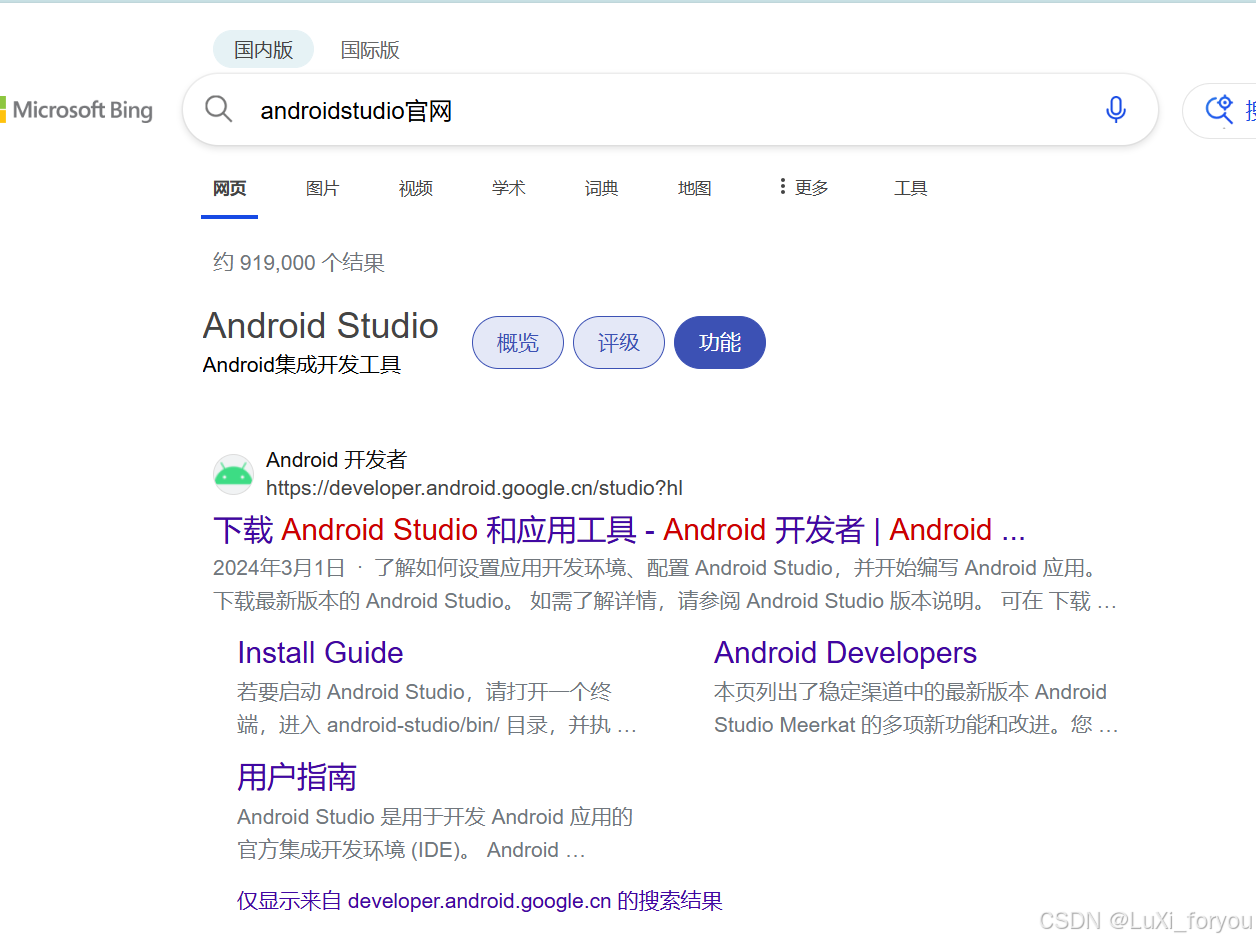Open the 用户指南 sublink
The width and height of the screenshot is (1256, 942).
[x=297, y=777]
